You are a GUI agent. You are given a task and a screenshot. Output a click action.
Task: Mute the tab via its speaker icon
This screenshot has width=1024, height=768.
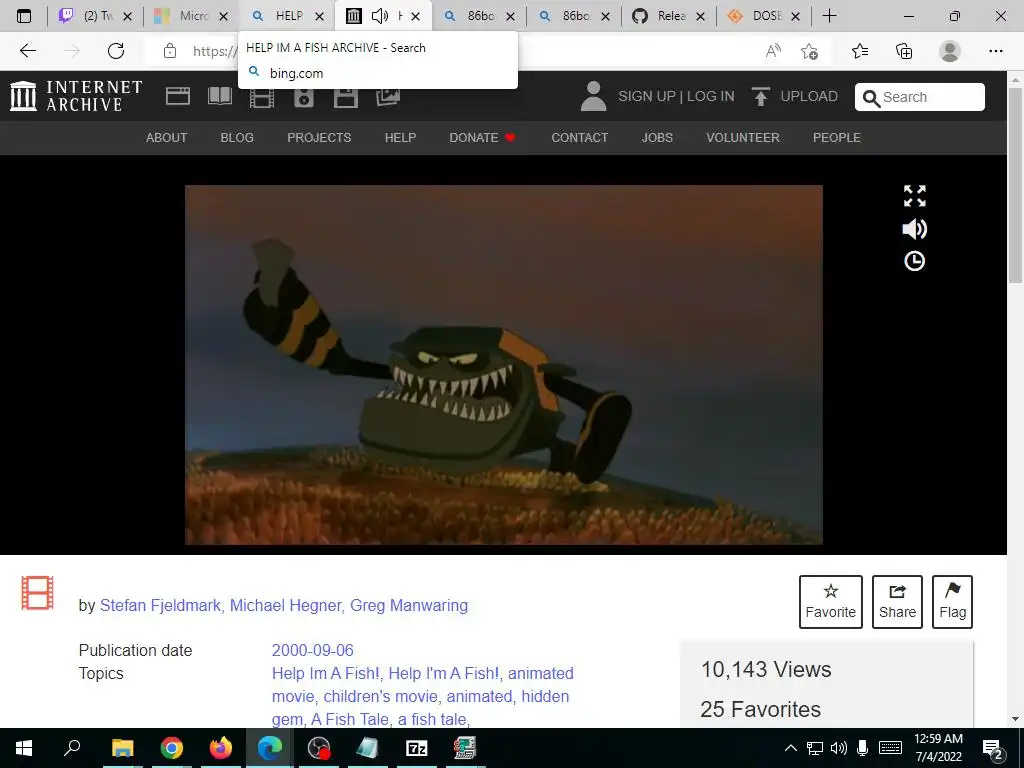[379, 16]
